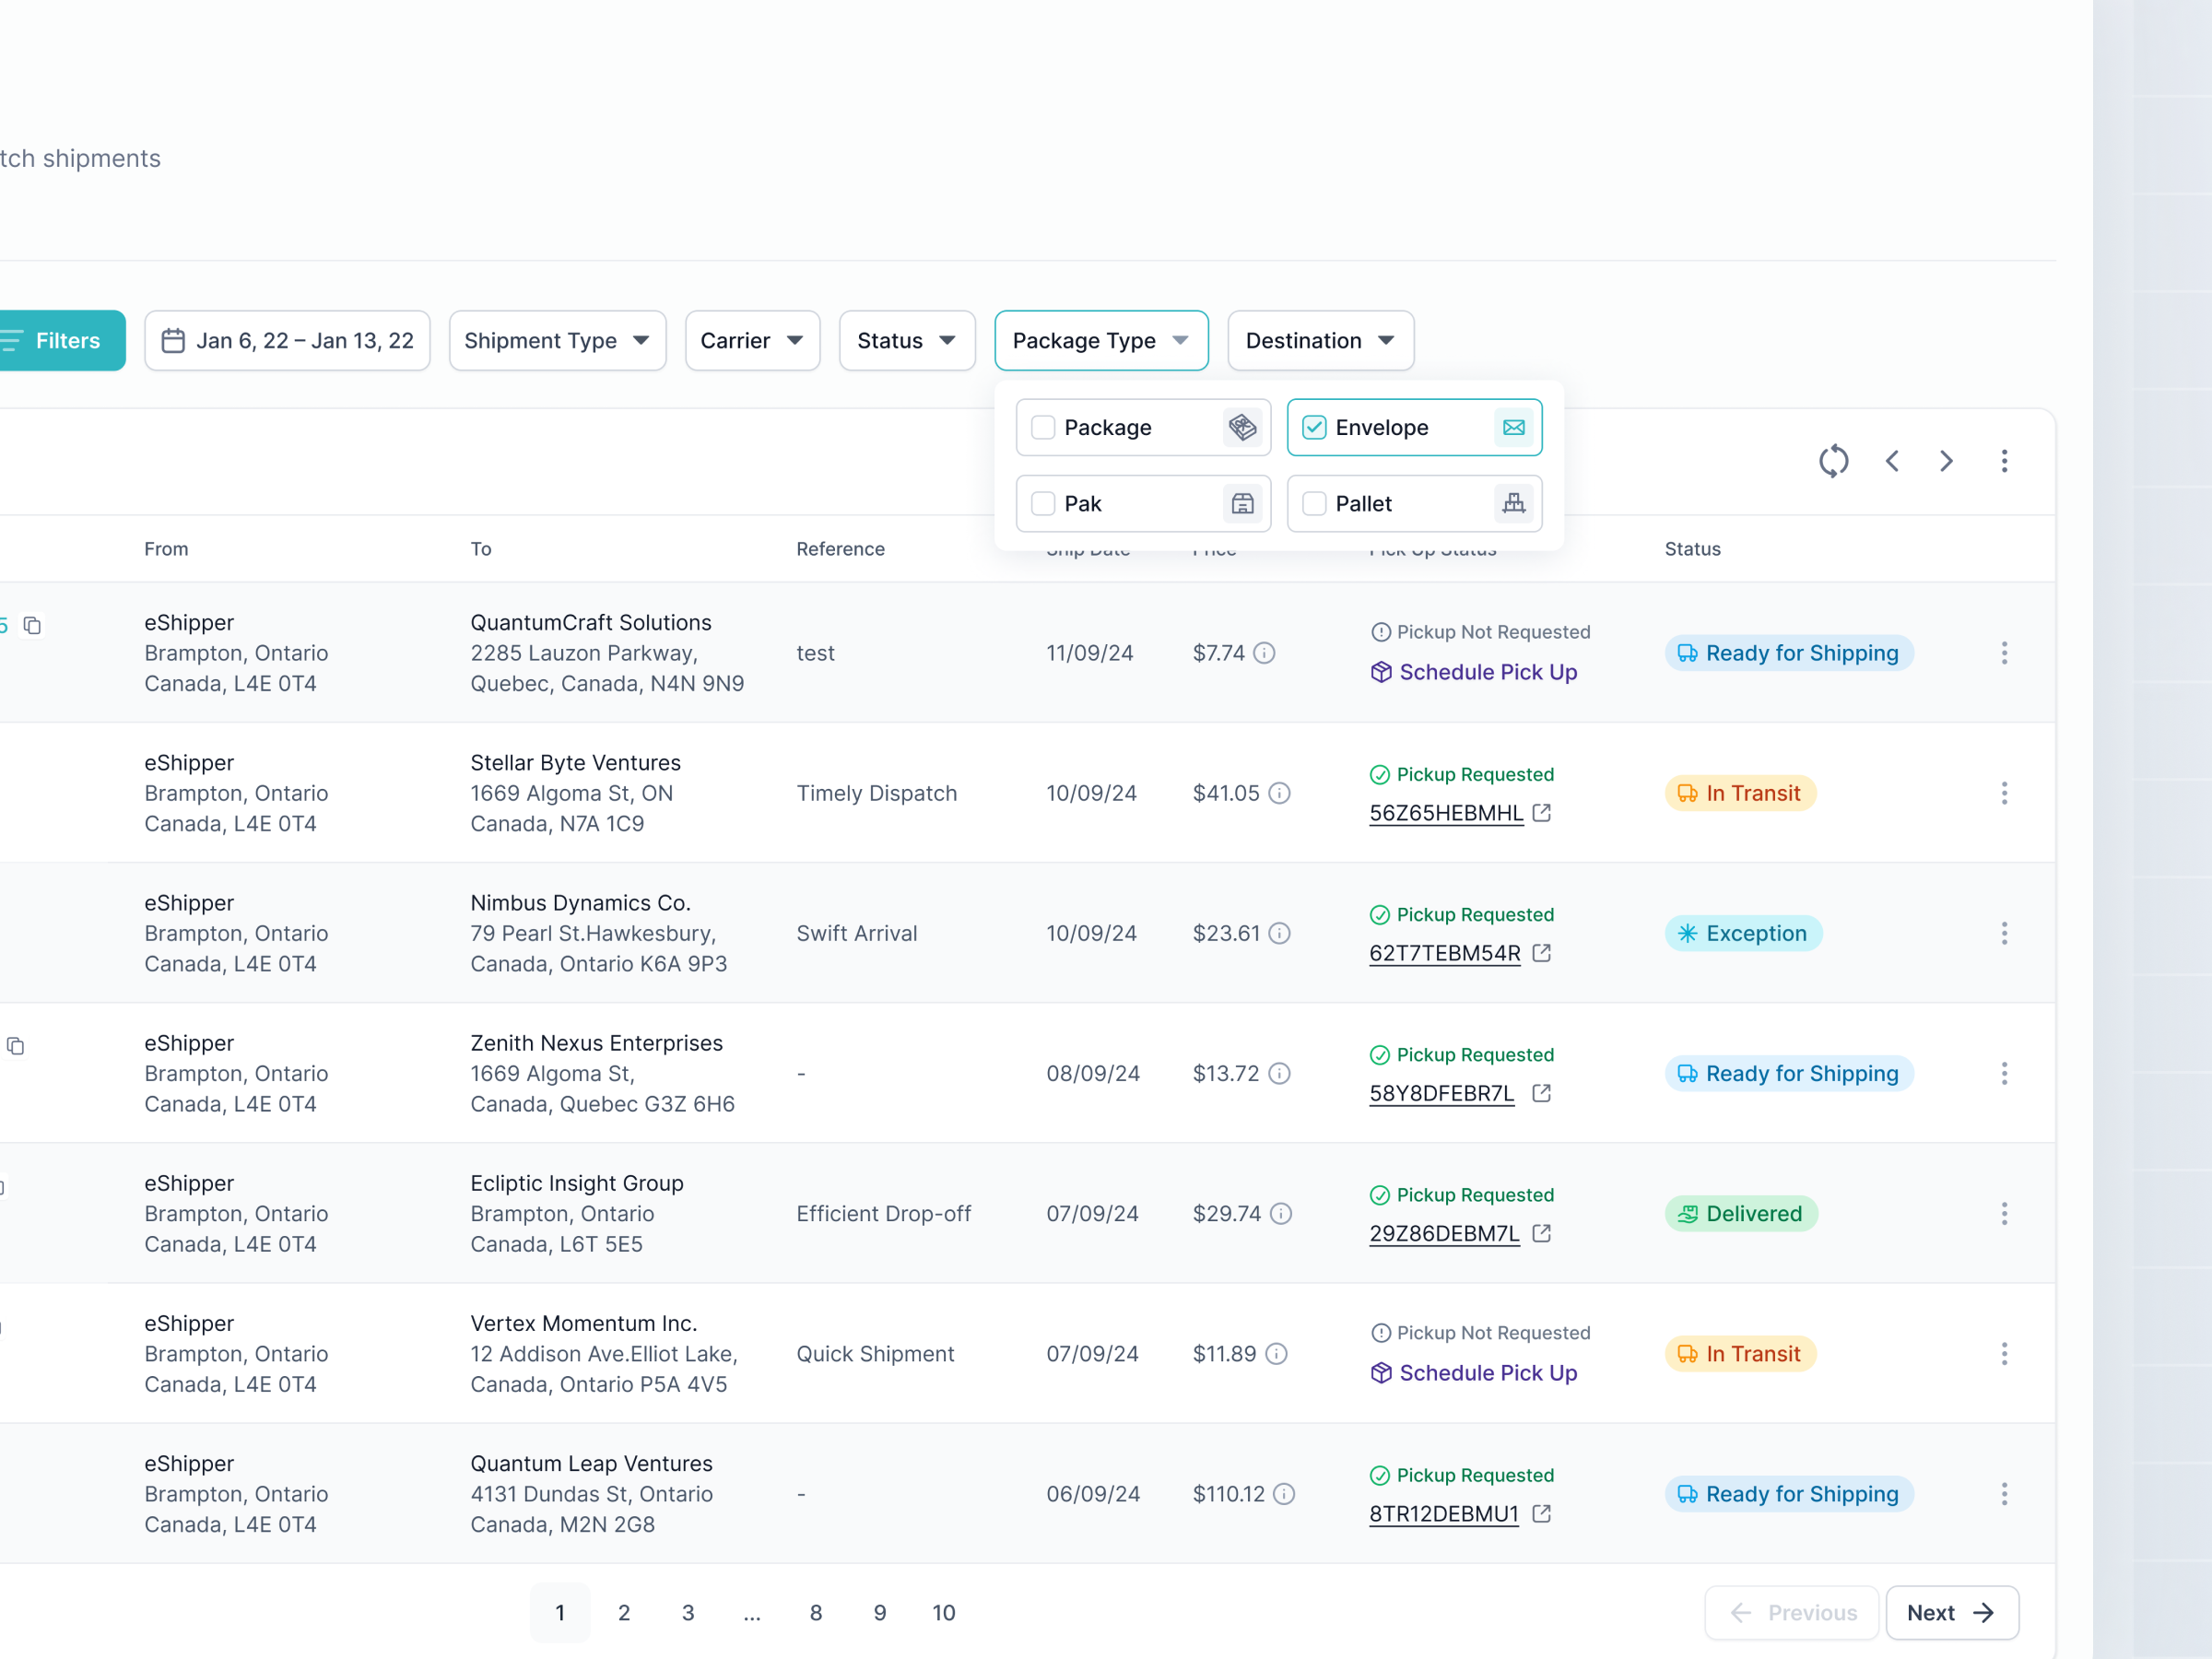Click the calendar icon in the date range filter
2212x1659 pixels.
tap(174, 340)
